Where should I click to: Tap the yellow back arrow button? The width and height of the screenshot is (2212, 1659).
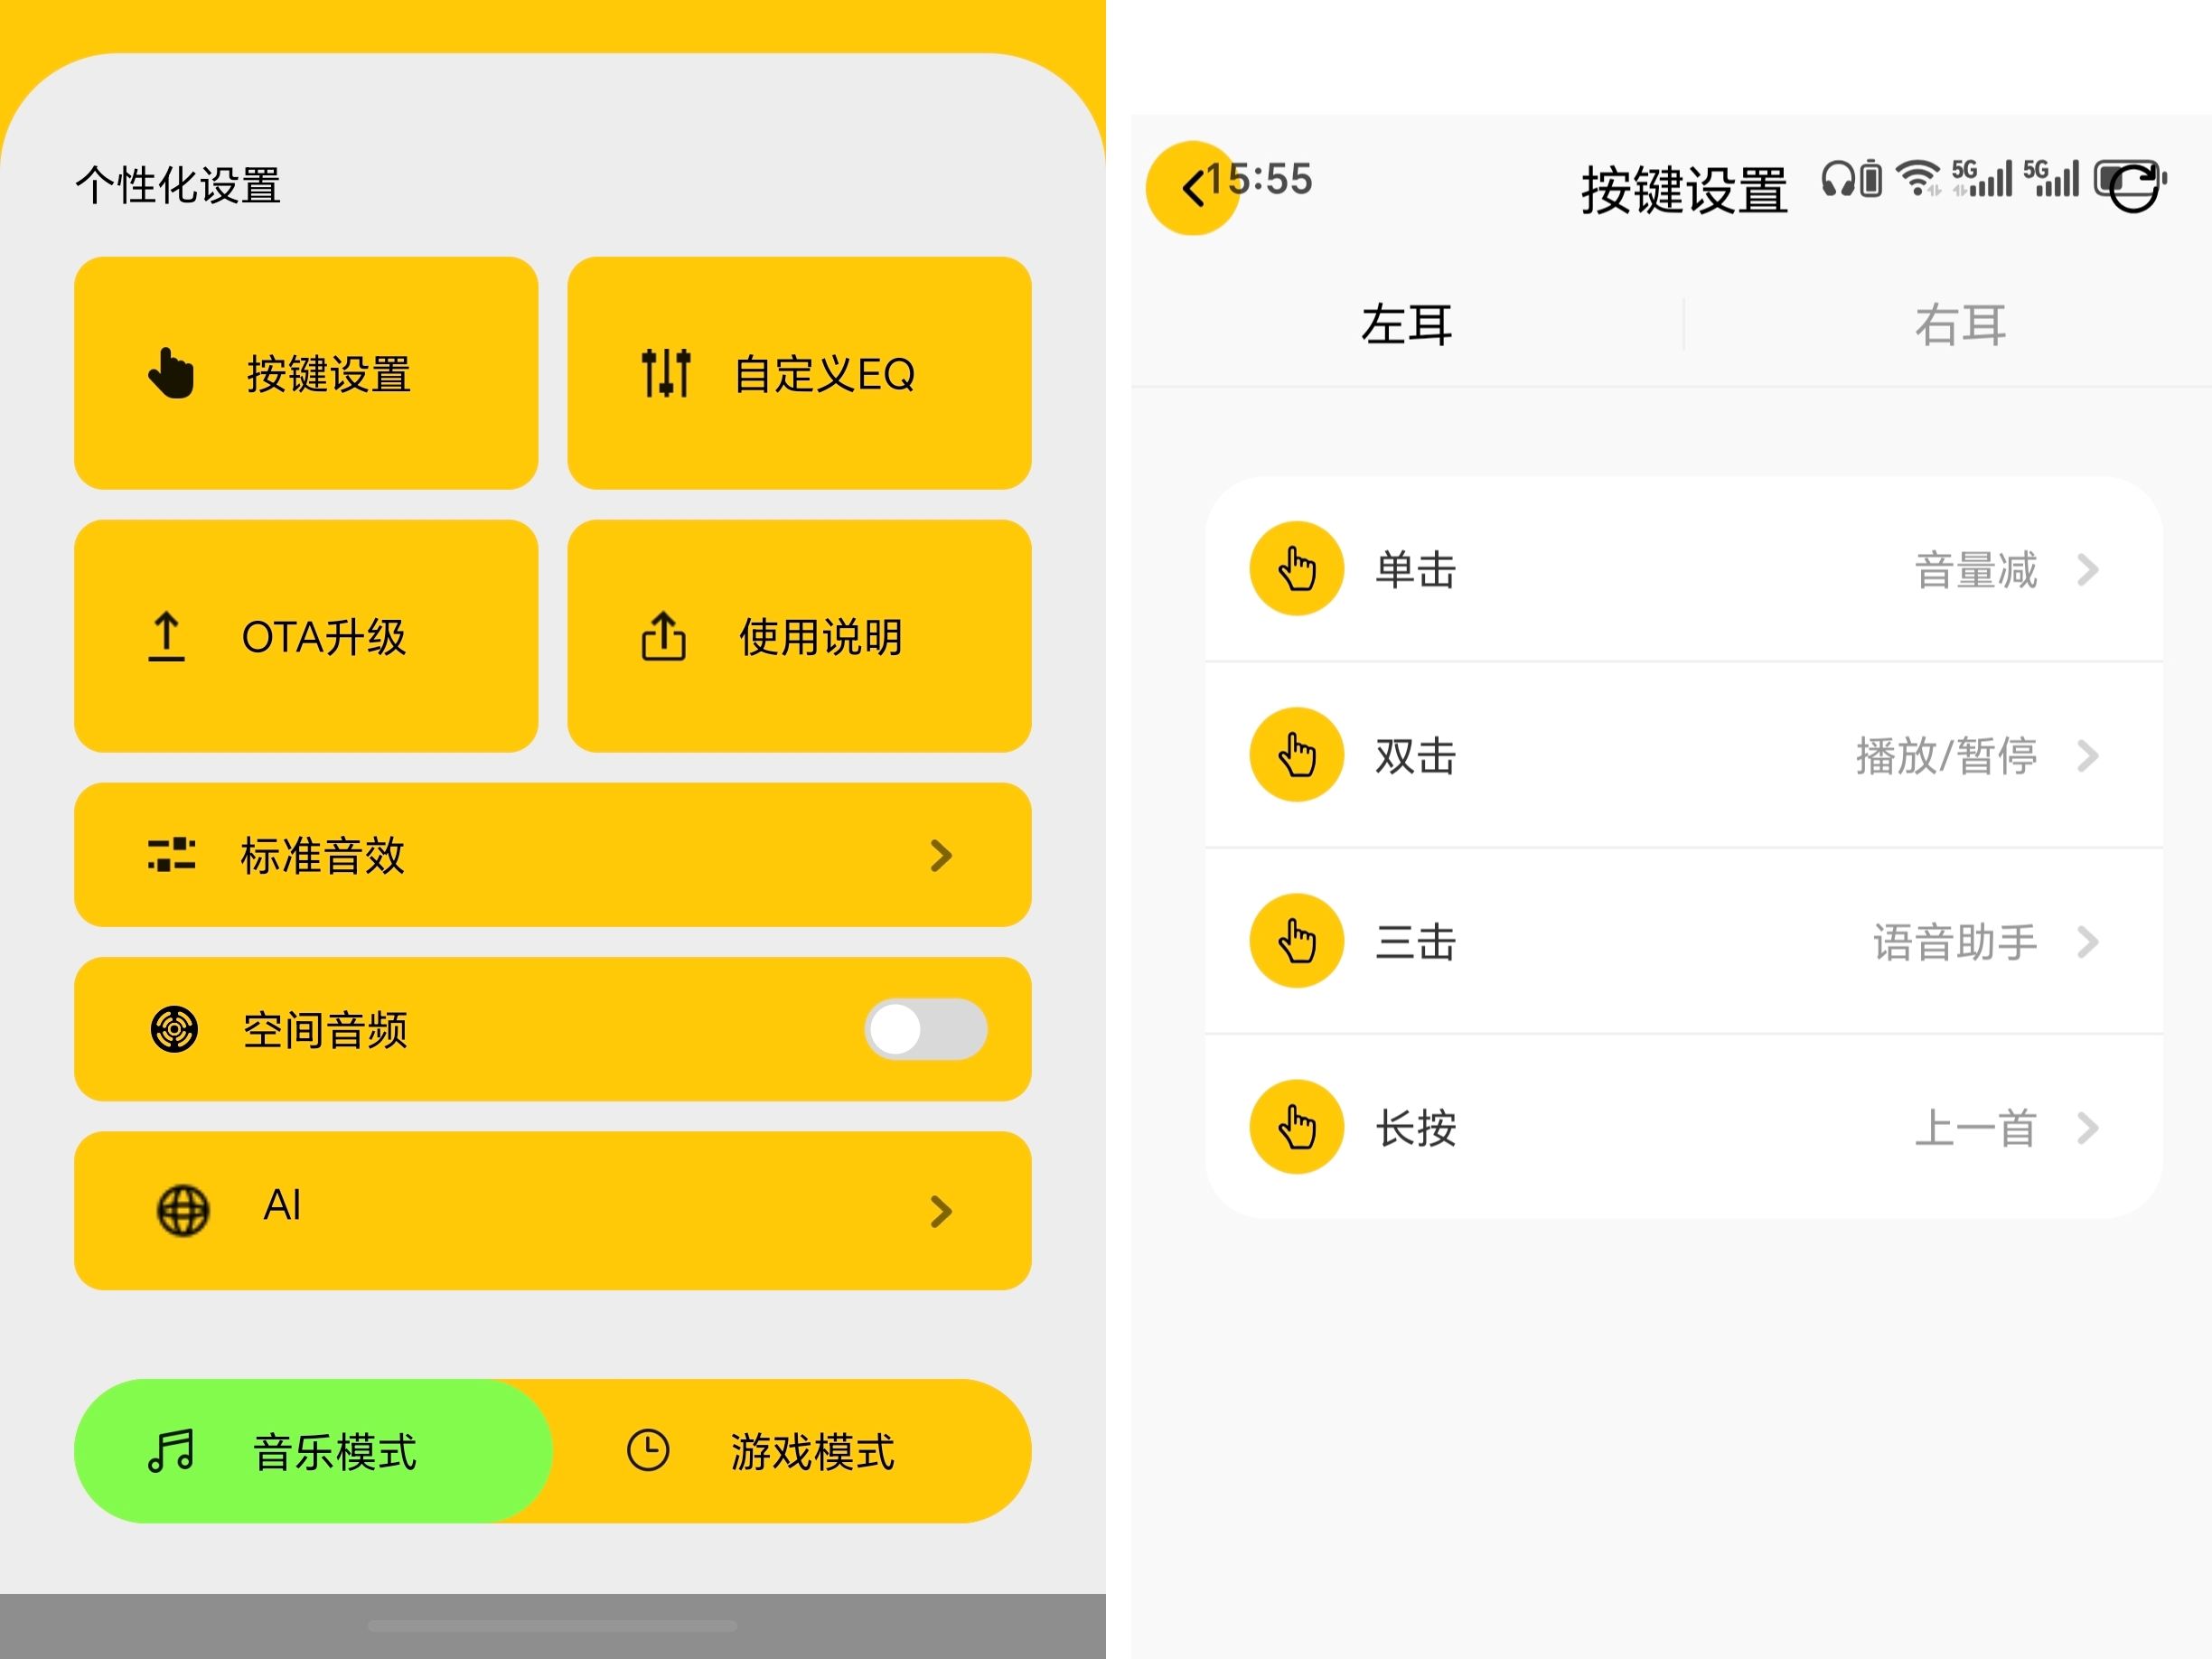pyautogui.click(x=1192, y=188)
